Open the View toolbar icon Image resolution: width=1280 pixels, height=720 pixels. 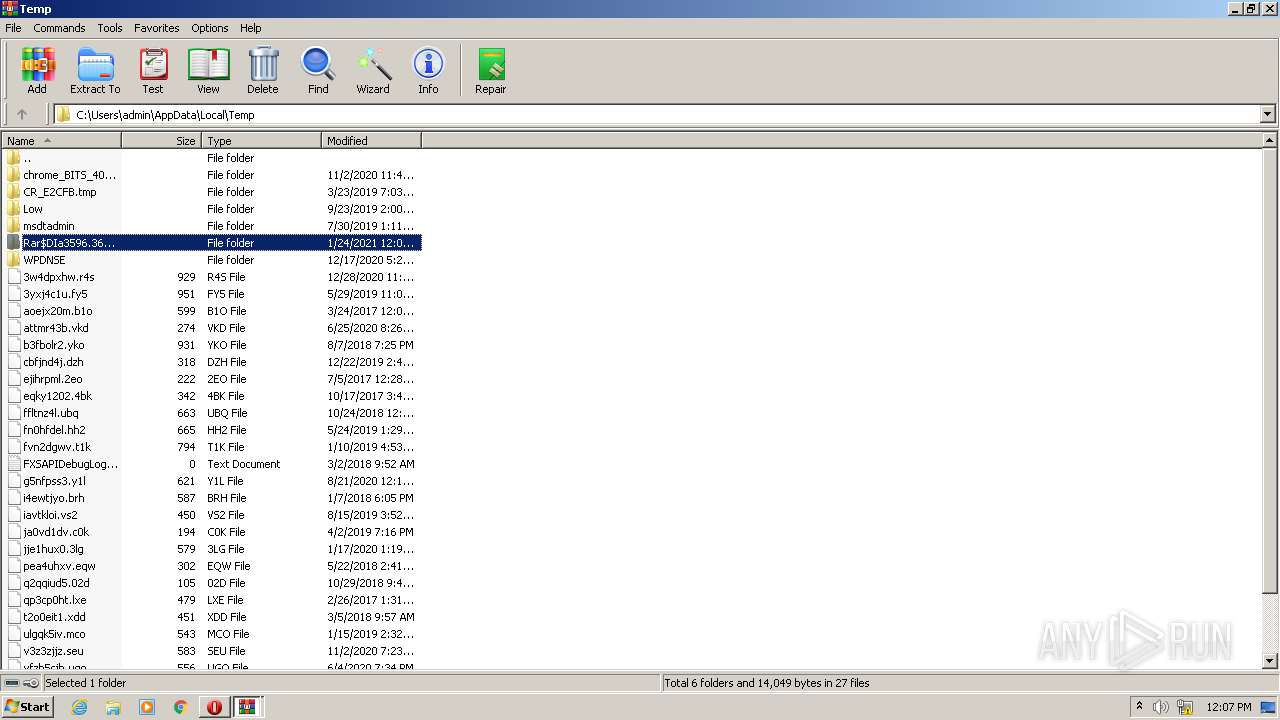208,71
